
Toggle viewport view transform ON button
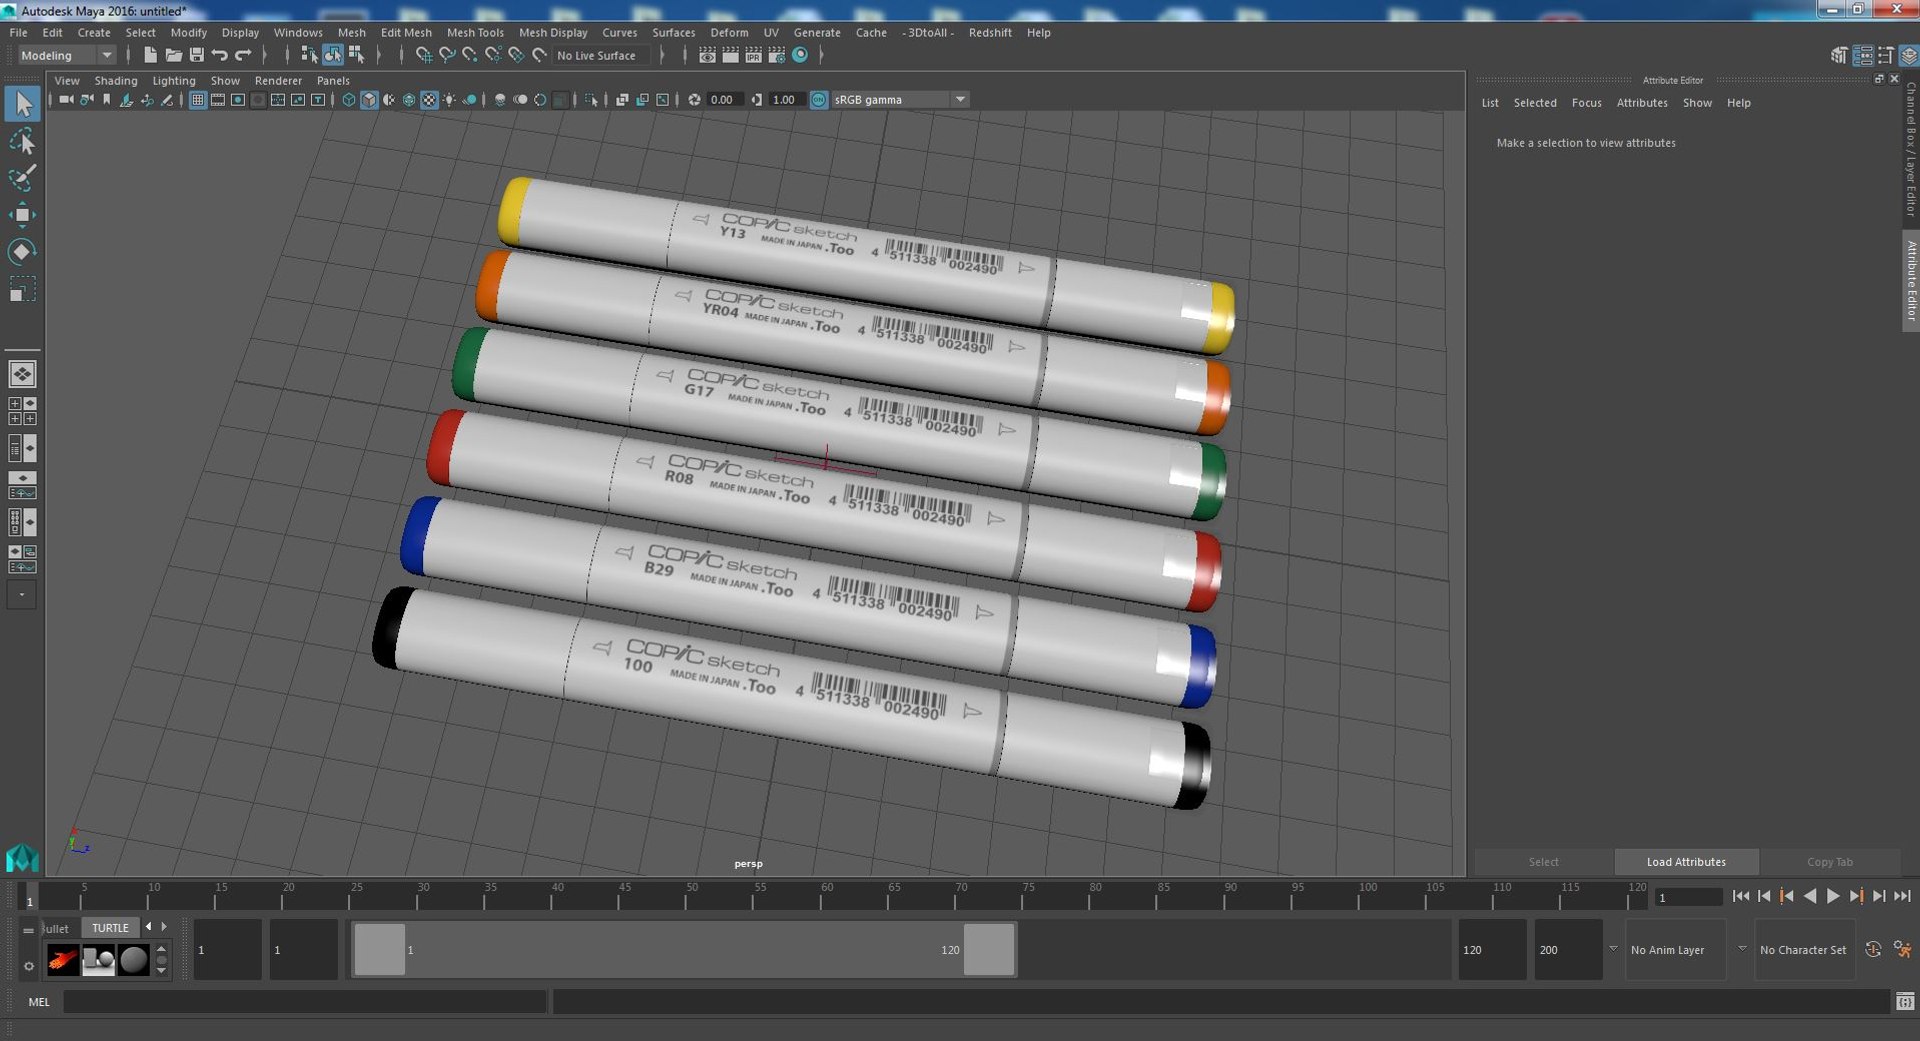818,100
